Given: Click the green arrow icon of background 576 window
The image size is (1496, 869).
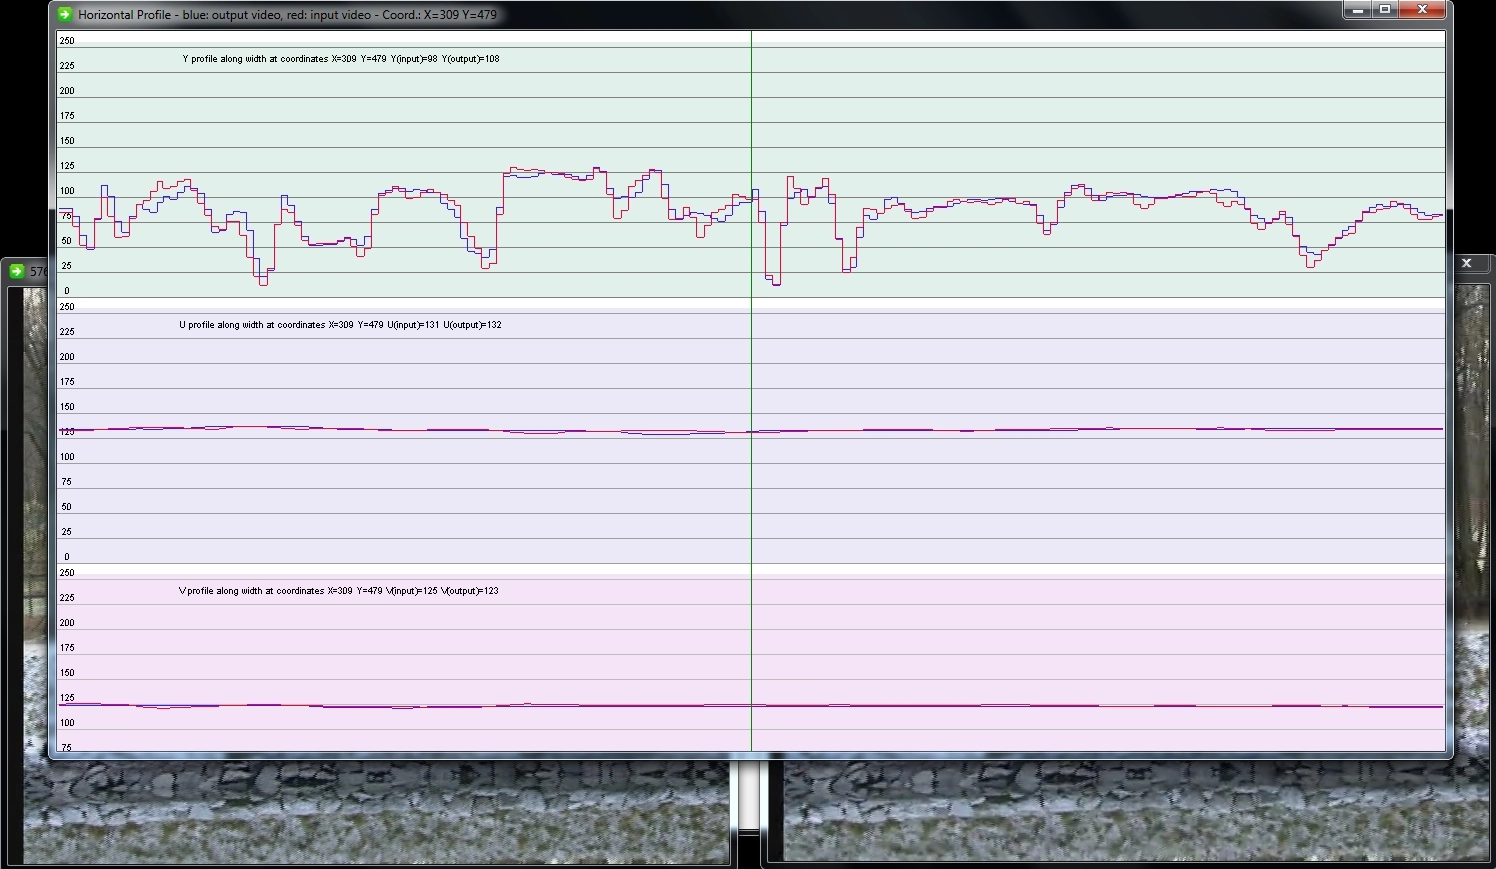Looking at the screenshot, I should pyautogui.click(x=17, y=271).
